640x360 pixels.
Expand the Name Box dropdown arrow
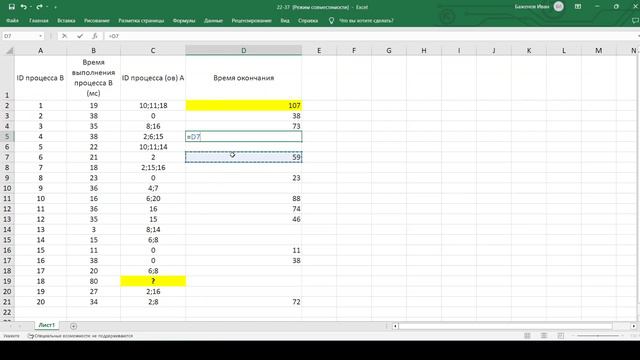(40, 36)
